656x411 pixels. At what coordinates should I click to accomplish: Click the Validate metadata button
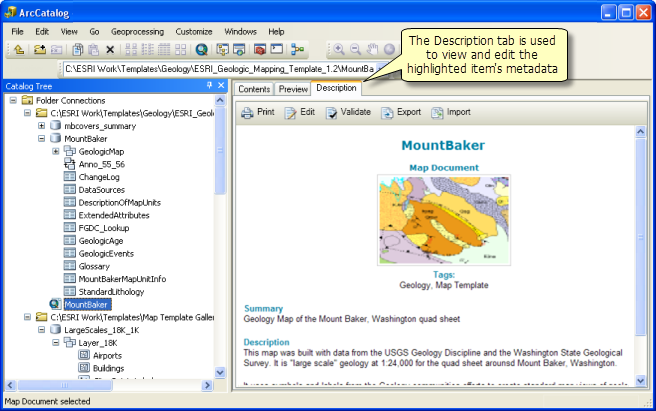348,112
